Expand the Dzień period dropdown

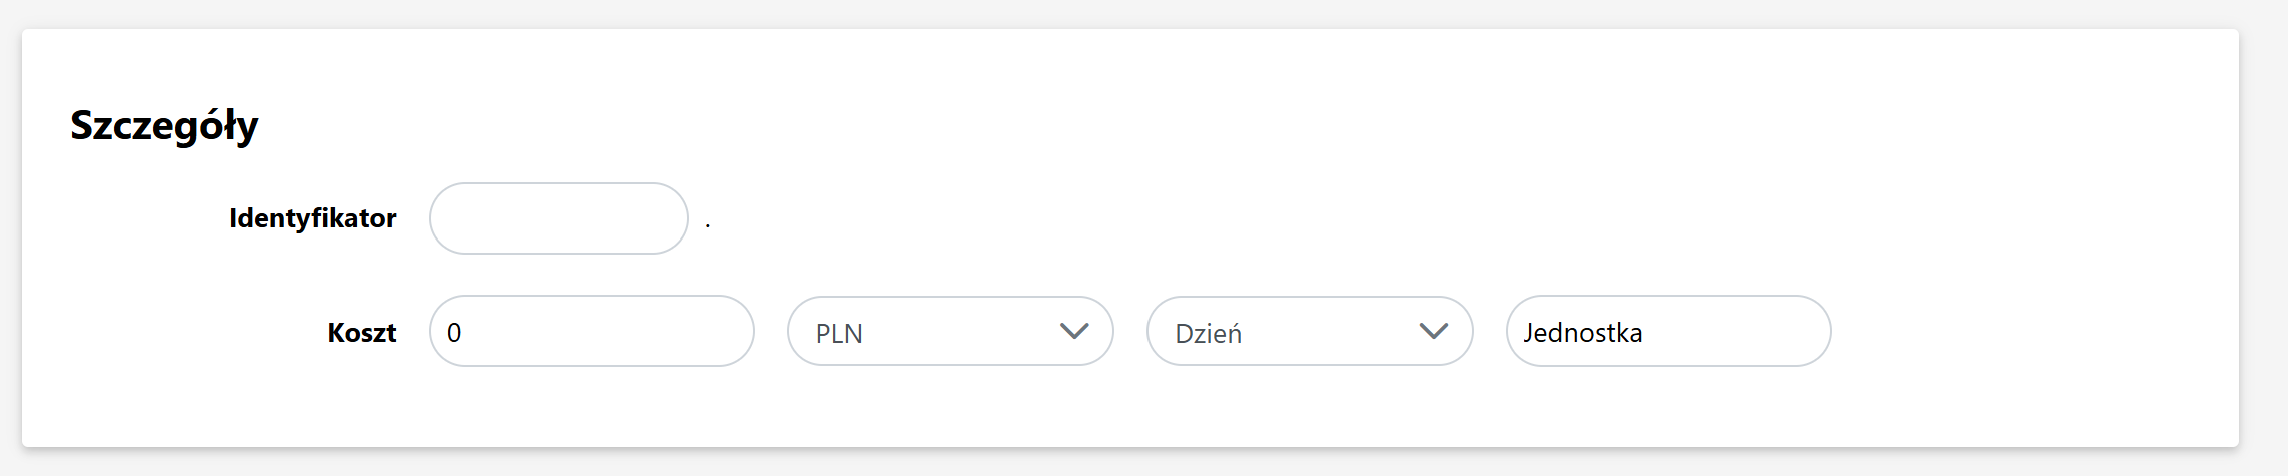coord(1308,332)
